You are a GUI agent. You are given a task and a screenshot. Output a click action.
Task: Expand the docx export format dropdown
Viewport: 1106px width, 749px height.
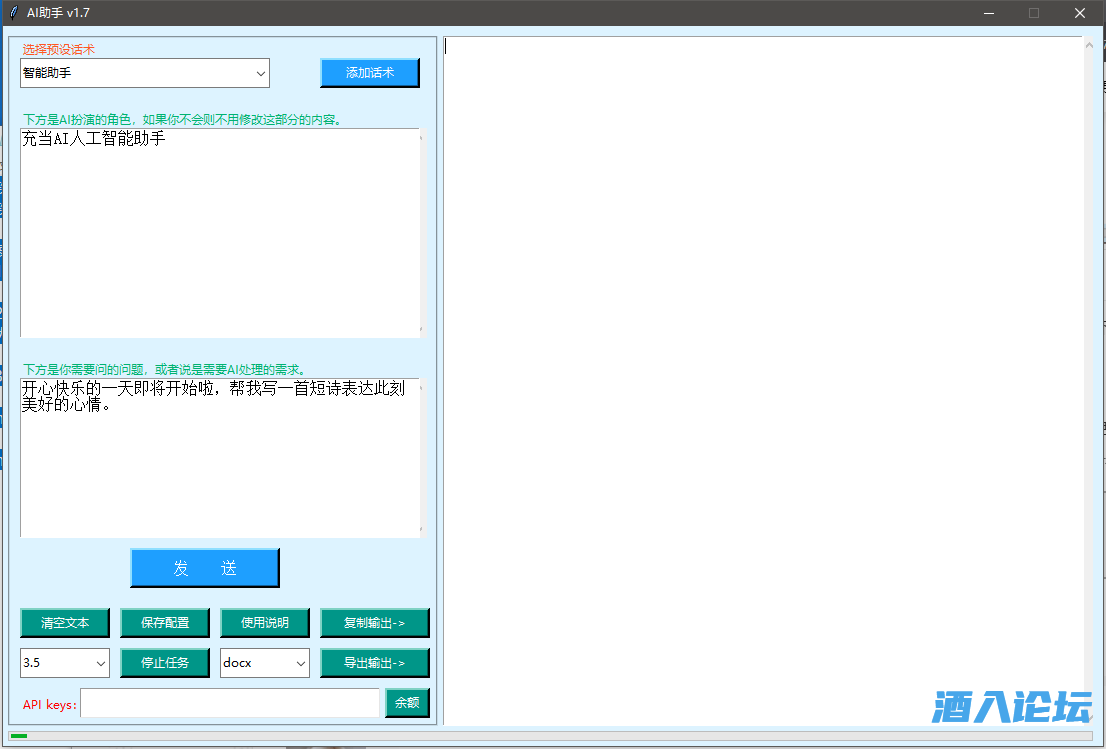(265, 663)
